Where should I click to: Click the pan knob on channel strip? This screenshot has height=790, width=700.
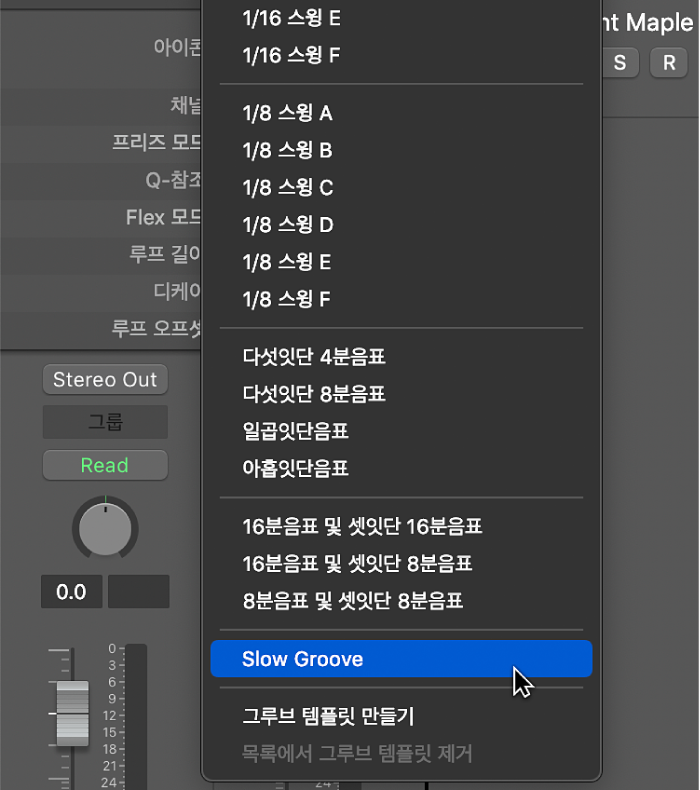105,528
